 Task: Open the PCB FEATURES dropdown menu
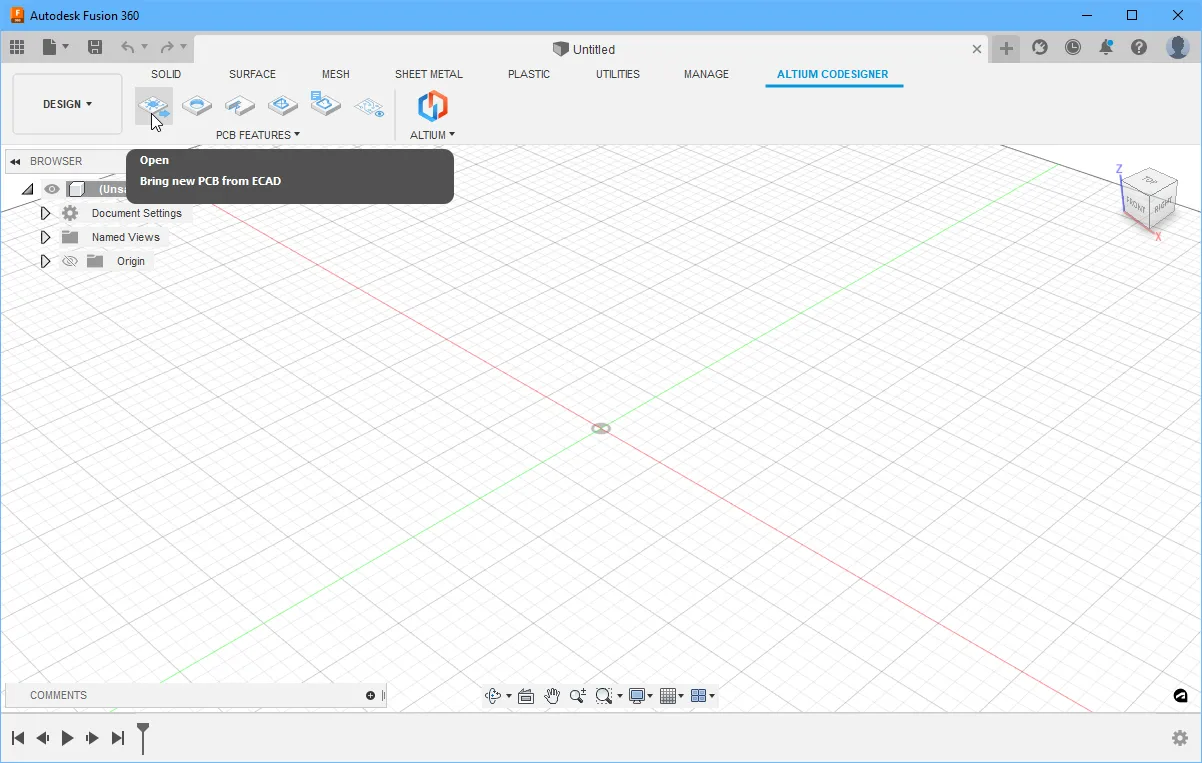click(257, 135)
